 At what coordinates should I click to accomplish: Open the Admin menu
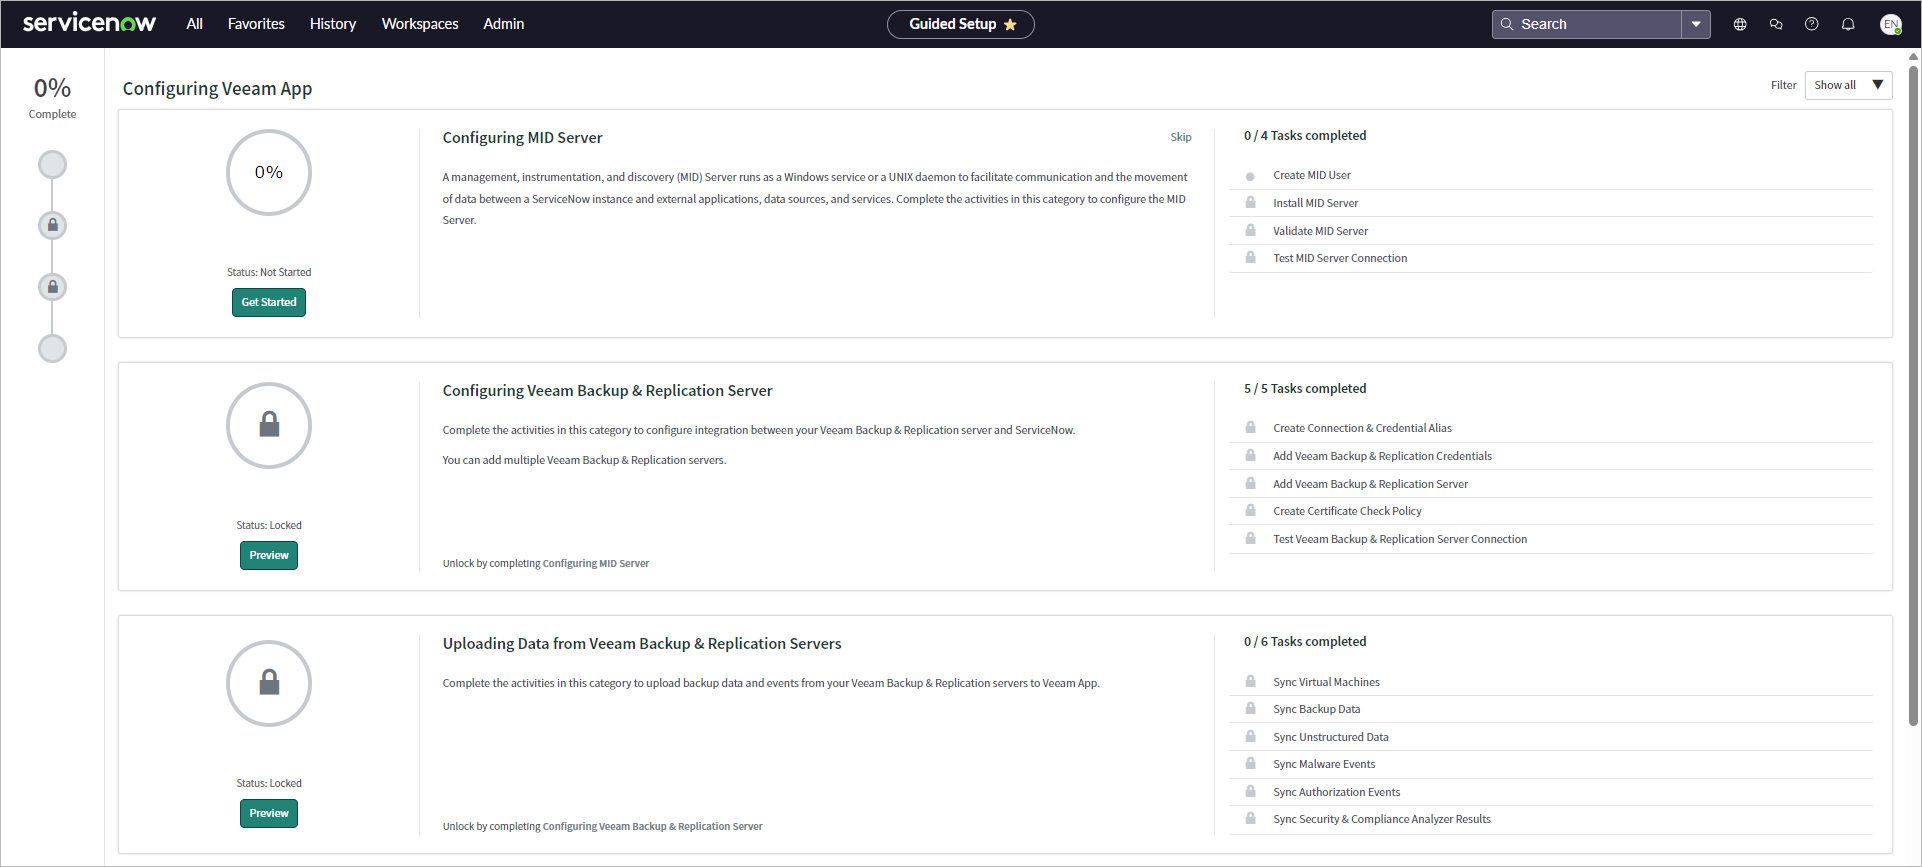point(504,24)
